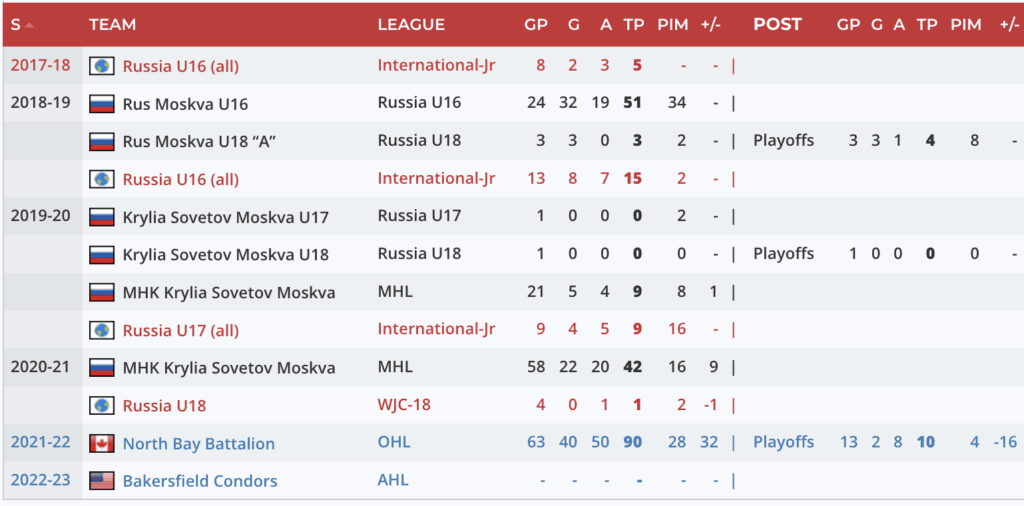Click the globe icon next to Russia U17 (all)

[x=102, y=329]
